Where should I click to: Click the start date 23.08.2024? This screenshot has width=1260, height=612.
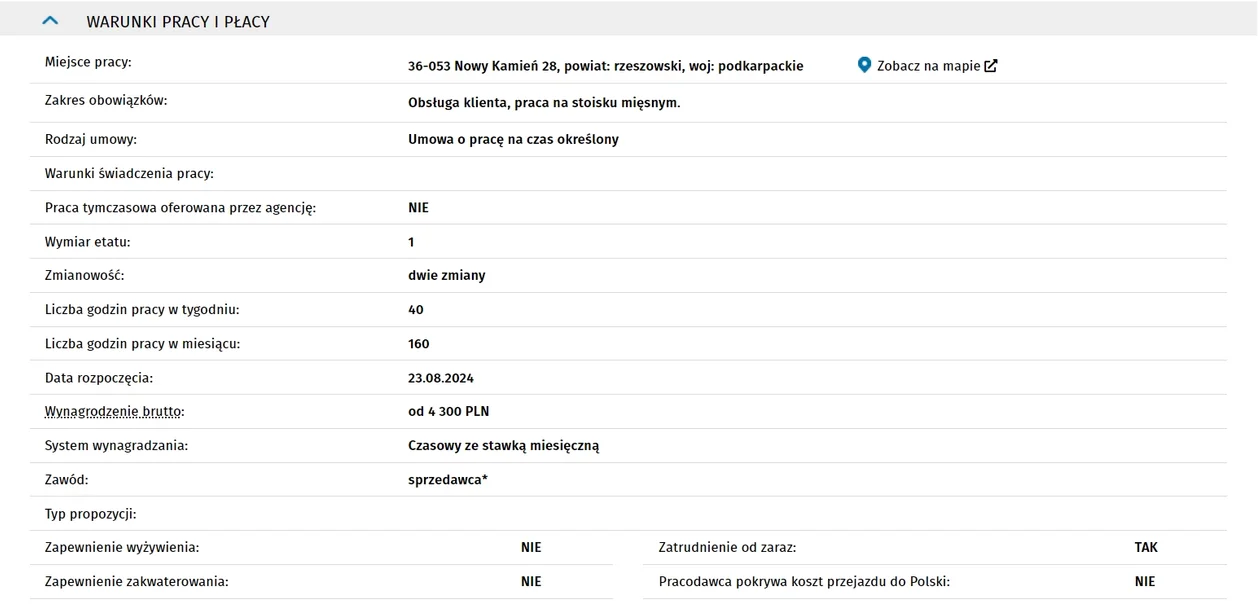coord(441,378)
